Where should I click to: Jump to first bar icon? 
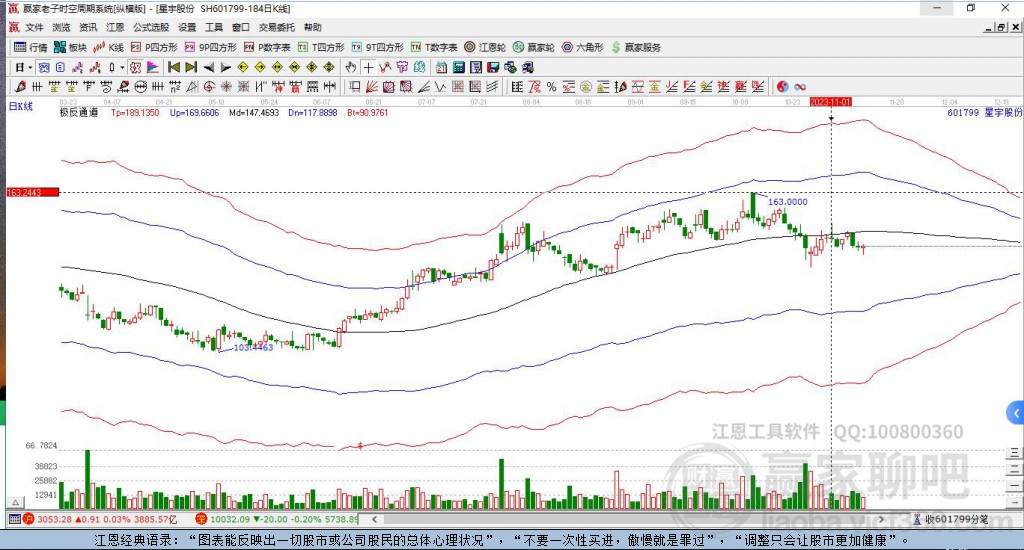(x=174, y=67)
